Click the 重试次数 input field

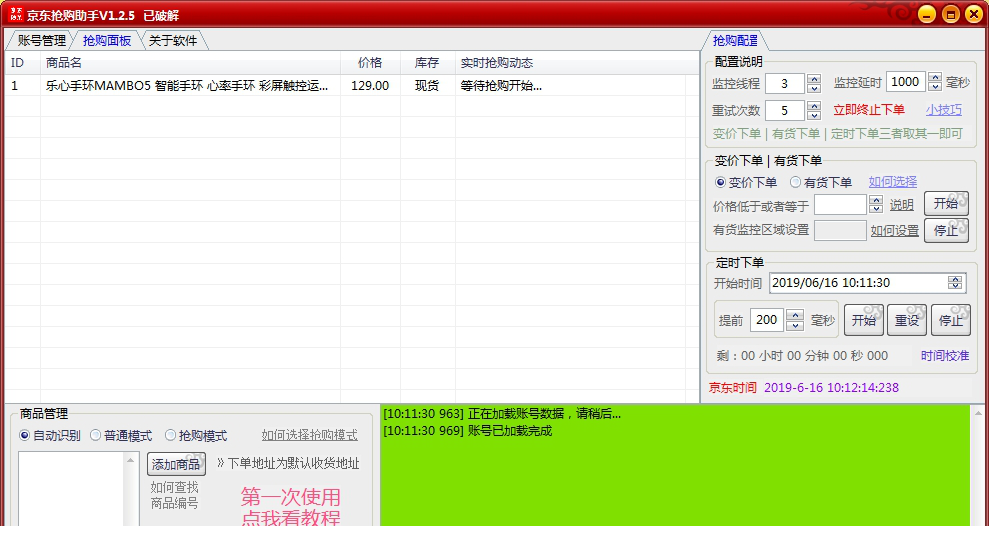coord(785,110)
